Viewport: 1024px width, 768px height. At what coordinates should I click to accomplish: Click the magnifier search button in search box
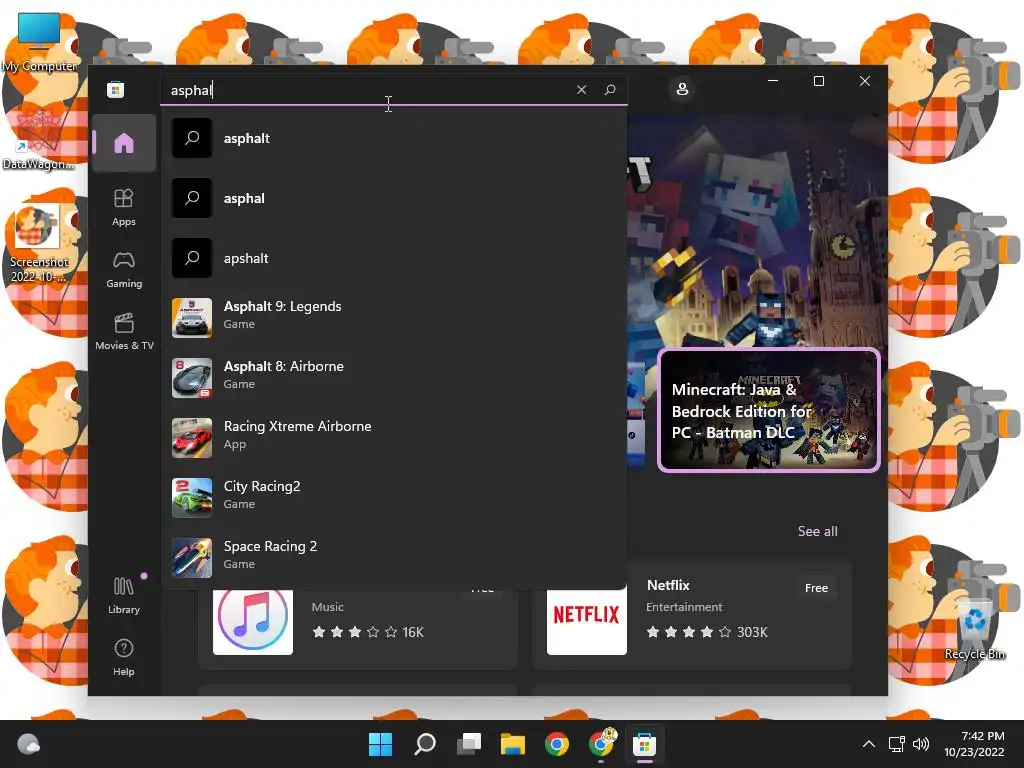pyautogui.click(x=610, y=89)
